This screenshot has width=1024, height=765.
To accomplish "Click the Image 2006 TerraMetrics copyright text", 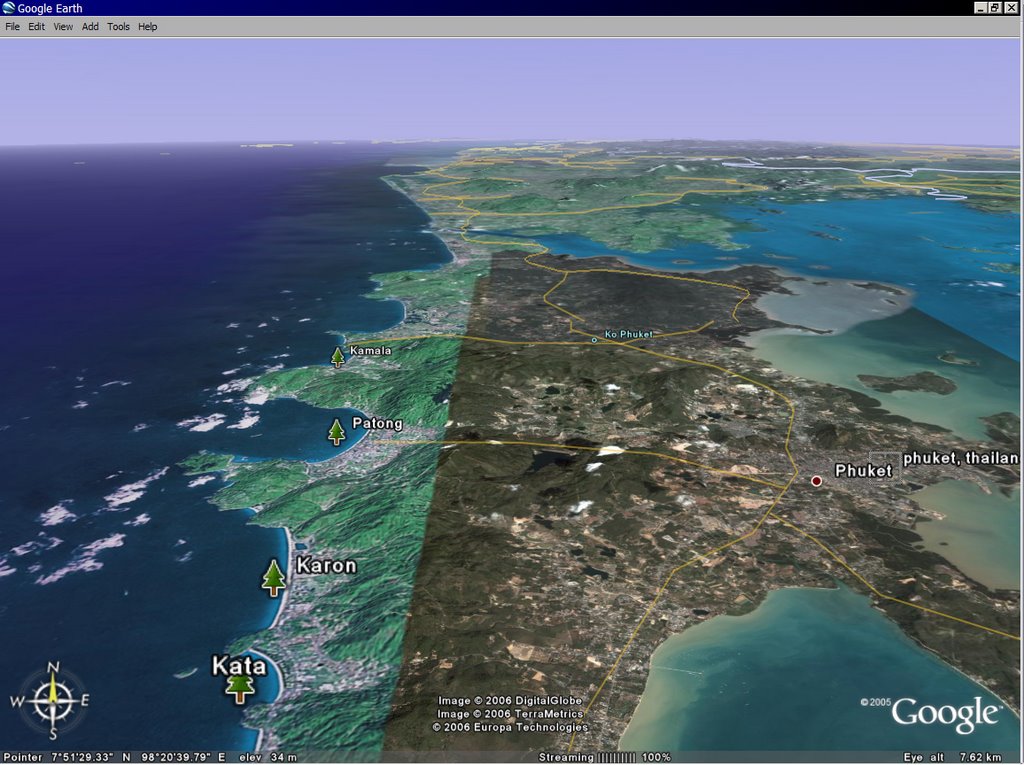I will (x=510, y=714).
